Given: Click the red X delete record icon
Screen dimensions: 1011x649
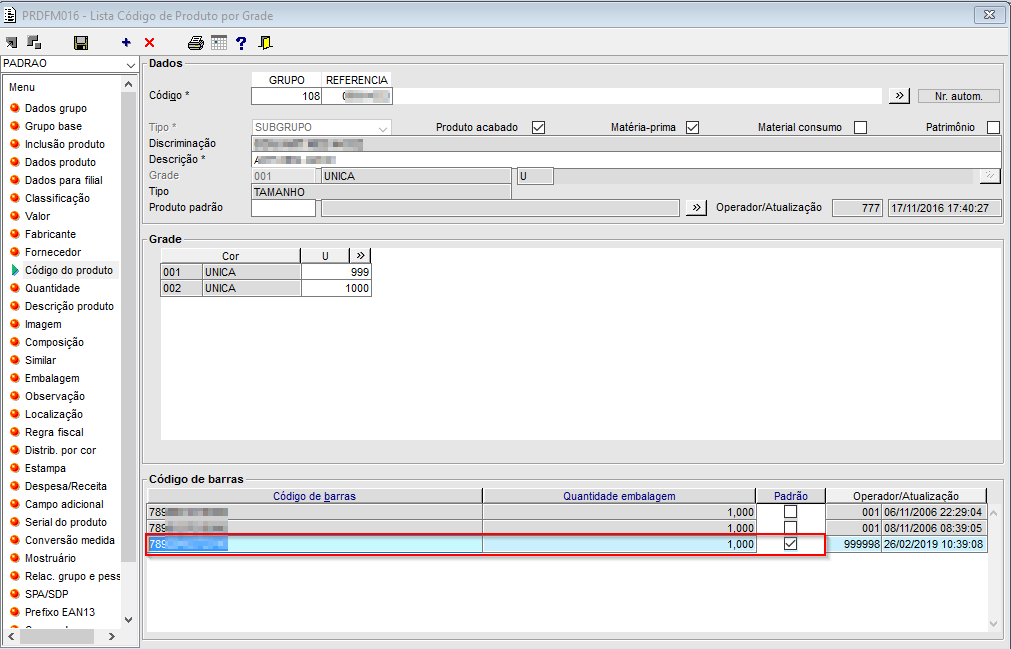Looking at the screenshot, I should tap(150, 43).
